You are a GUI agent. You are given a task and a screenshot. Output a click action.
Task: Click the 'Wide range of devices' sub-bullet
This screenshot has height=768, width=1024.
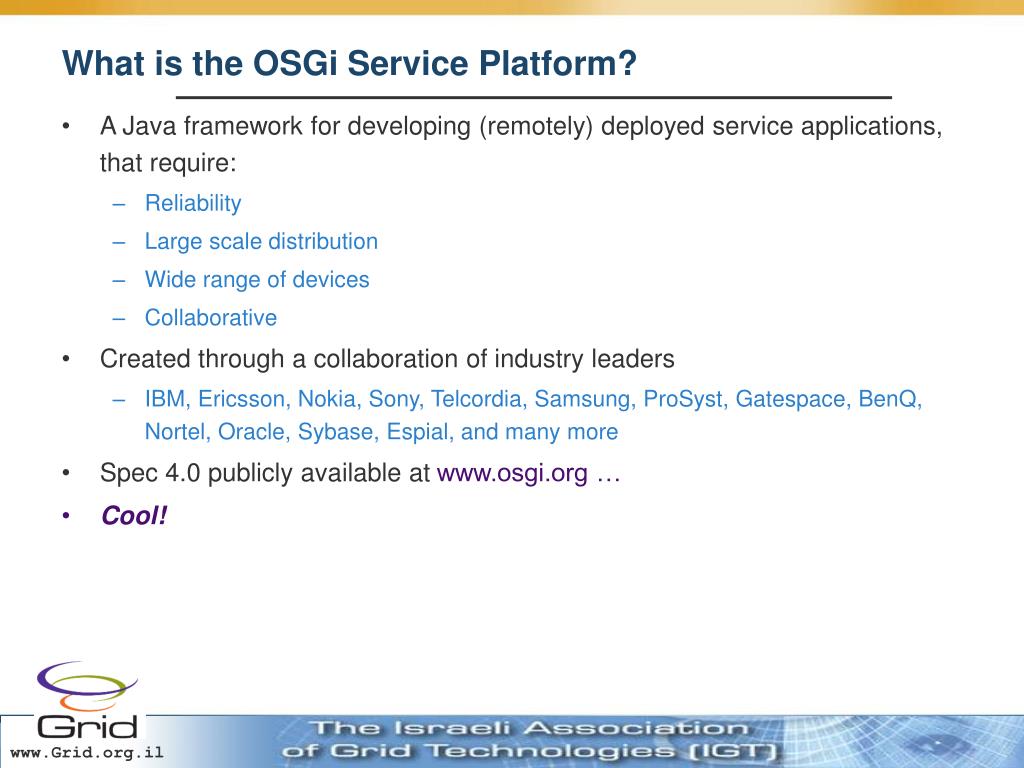tap(257, 280)
